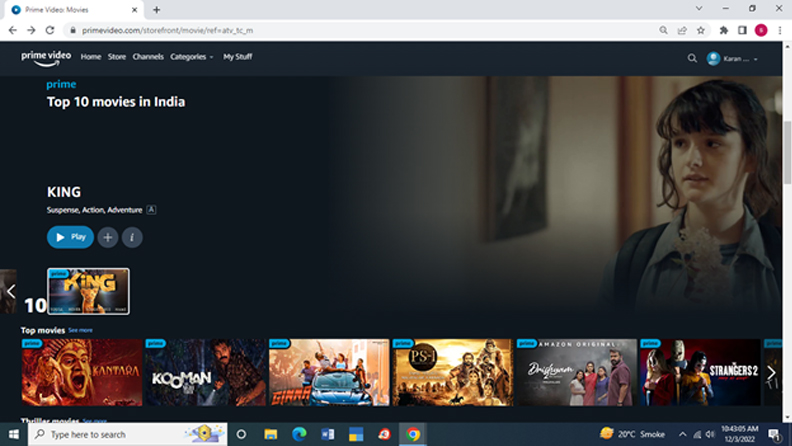
Task: Add KING to watchlist with plus icon
Action: coord(108,237)
